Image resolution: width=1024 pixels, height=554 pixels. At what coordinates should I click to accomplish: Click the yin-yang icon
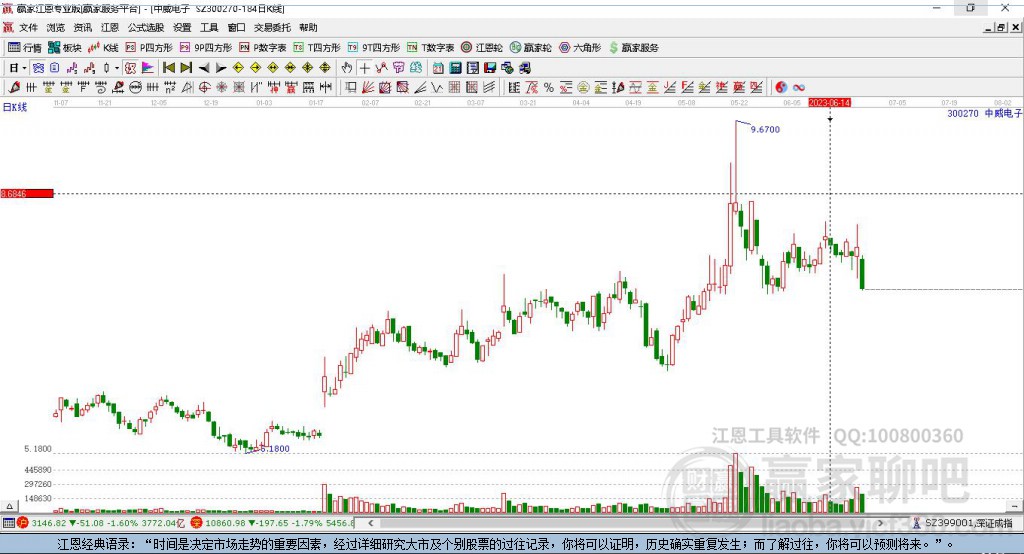pyautogui.click(x=780, y=88)
